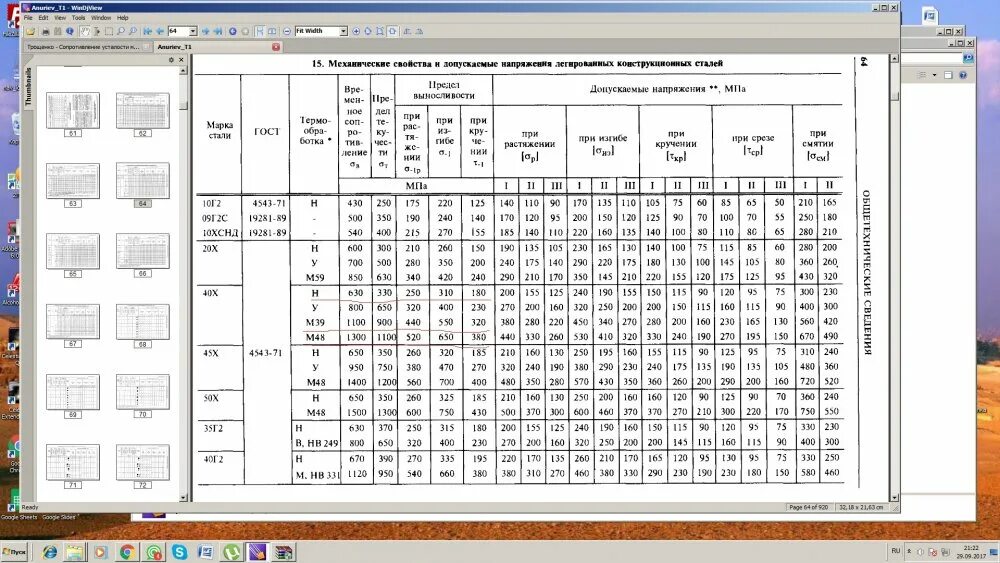This screenshot has height=563, width=1000.
Task: Go to the last page
Action: (x=217, y=31)
